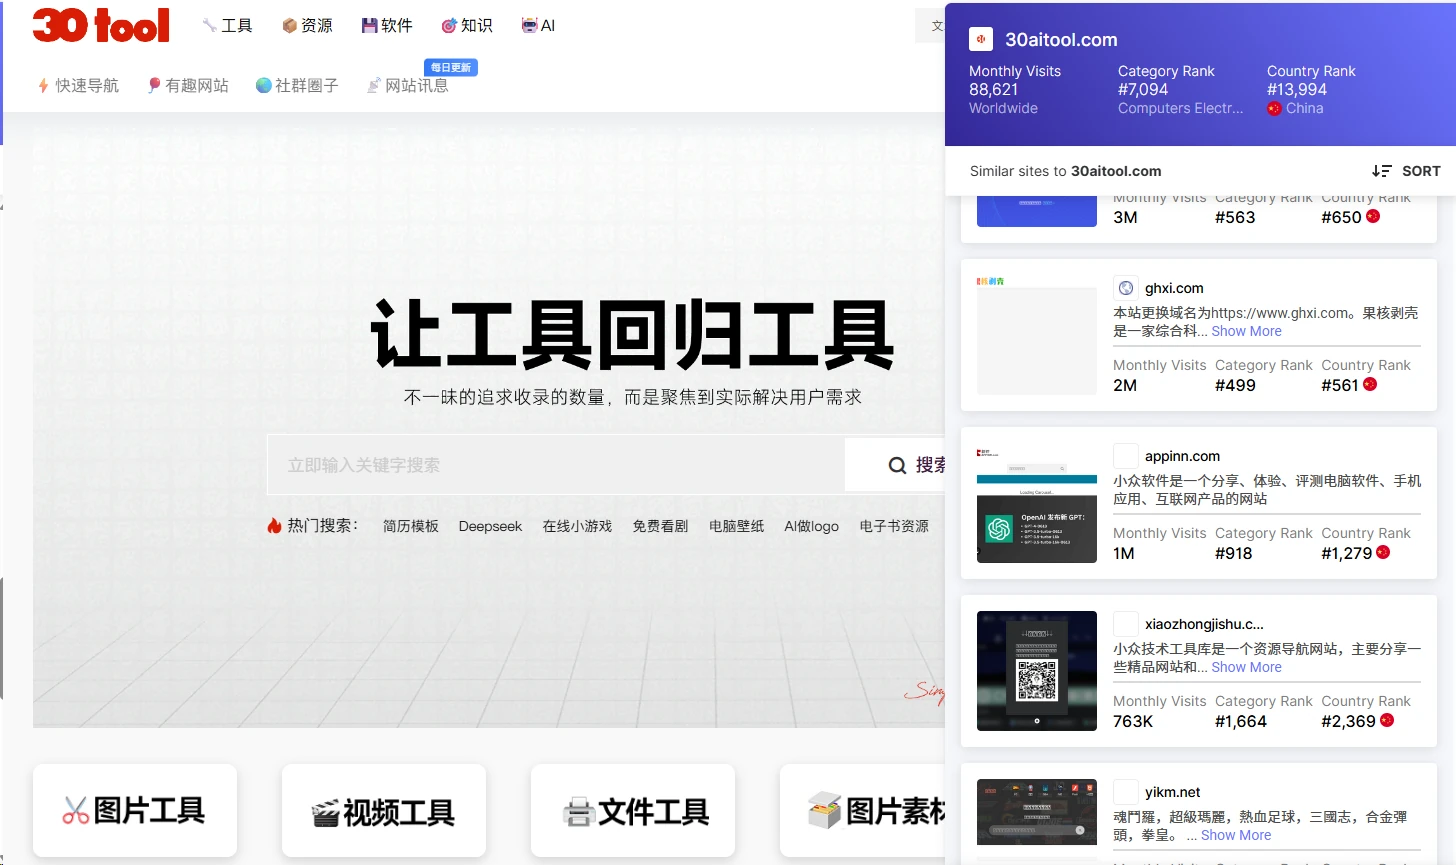Search hot keyword 在线小游戏
This screenshot has height=865, width=1456.
(x=577, y=526)
